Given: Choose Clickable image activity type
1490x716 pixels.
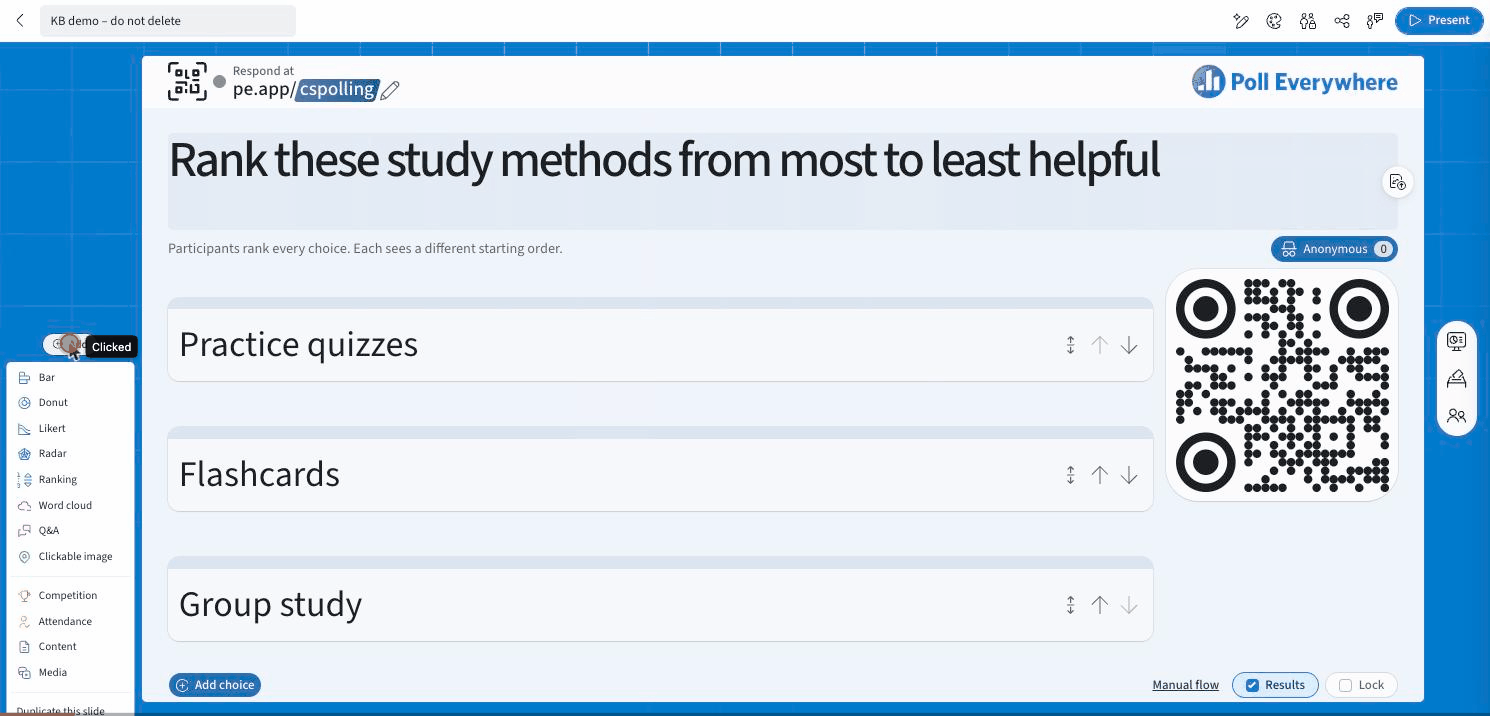Looking at the screenshot, I should click(75, 556).
